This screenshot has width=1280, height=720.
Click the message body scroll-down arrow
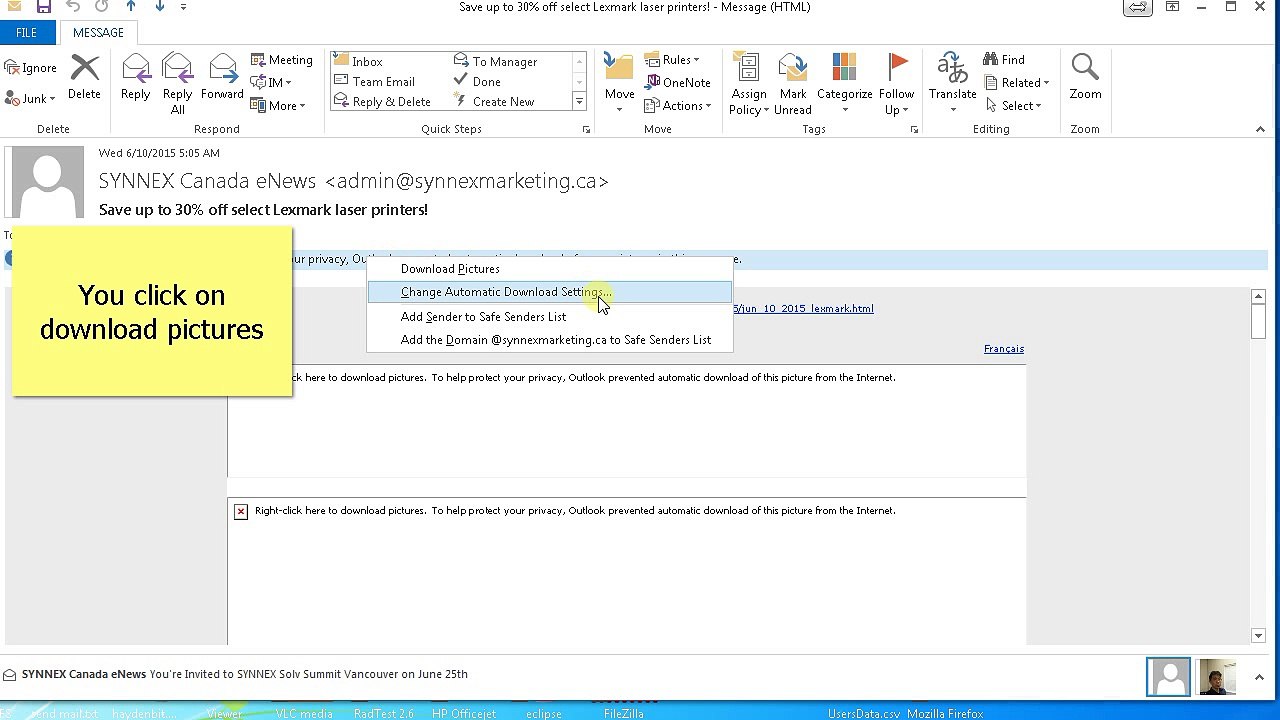(x=1258, y=636)
